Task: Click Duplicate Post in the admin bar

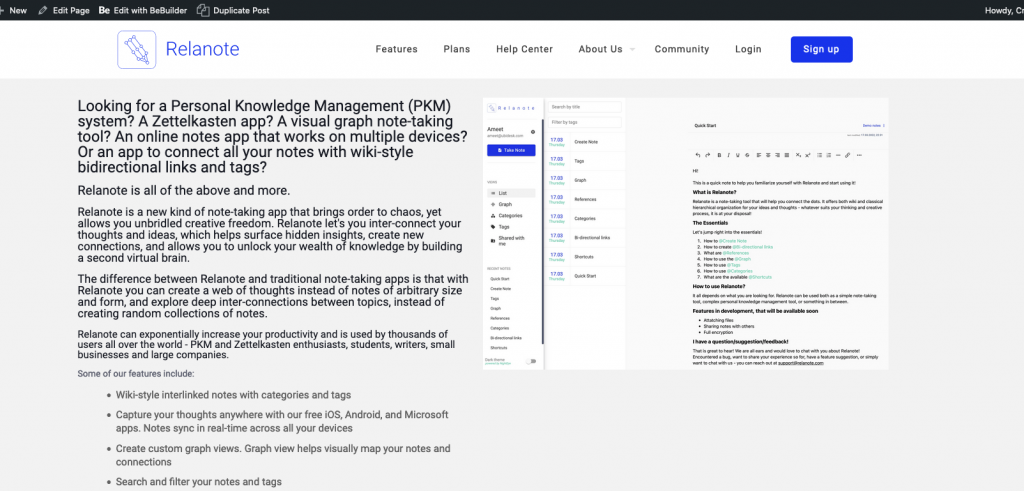Action: 241,10
